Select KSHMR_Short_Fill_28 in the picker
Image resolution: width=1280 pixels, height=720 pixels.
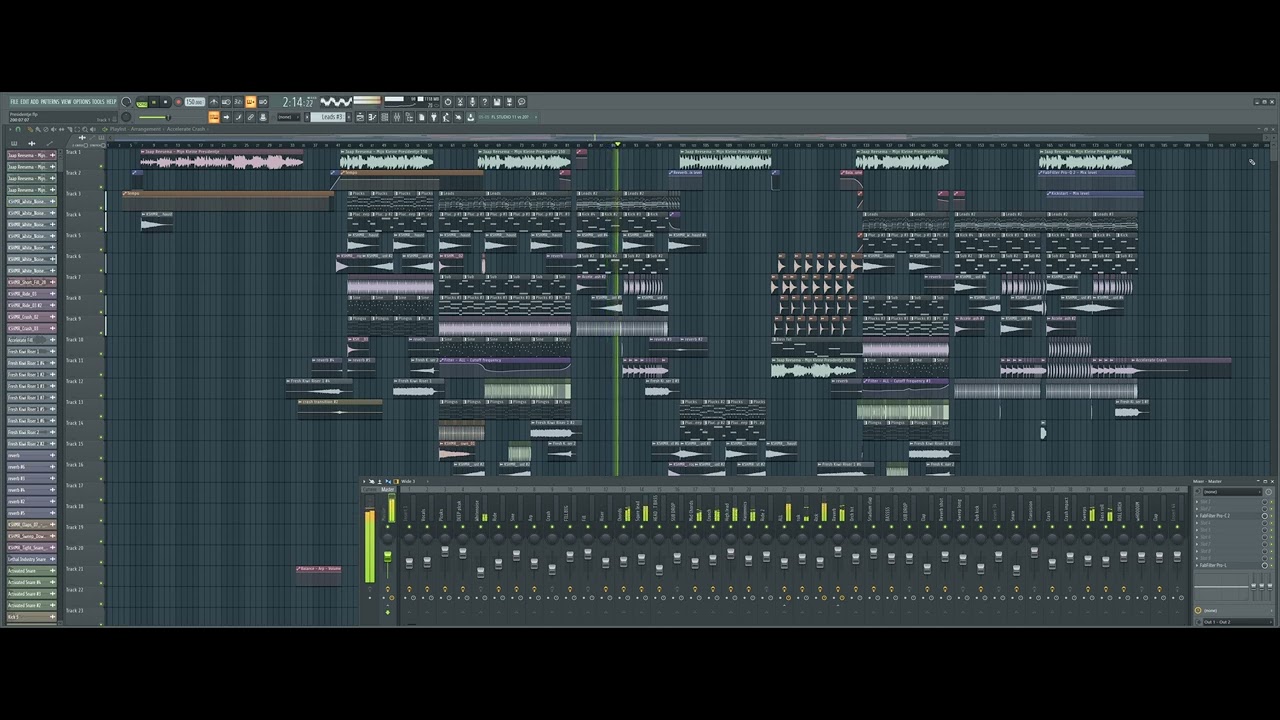tap(31, 282)
